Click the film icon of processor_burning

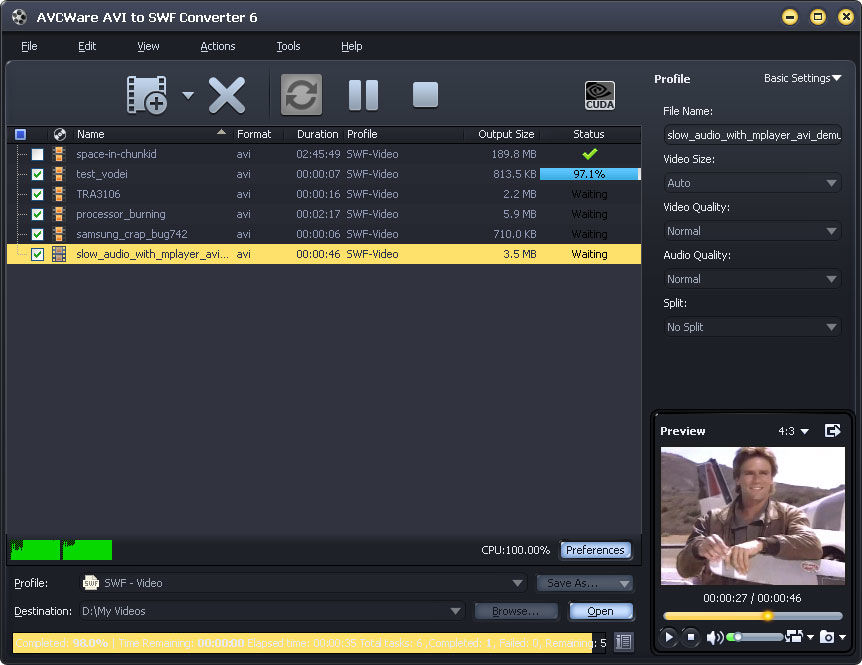pyautogui.click(x=59, y=214)
